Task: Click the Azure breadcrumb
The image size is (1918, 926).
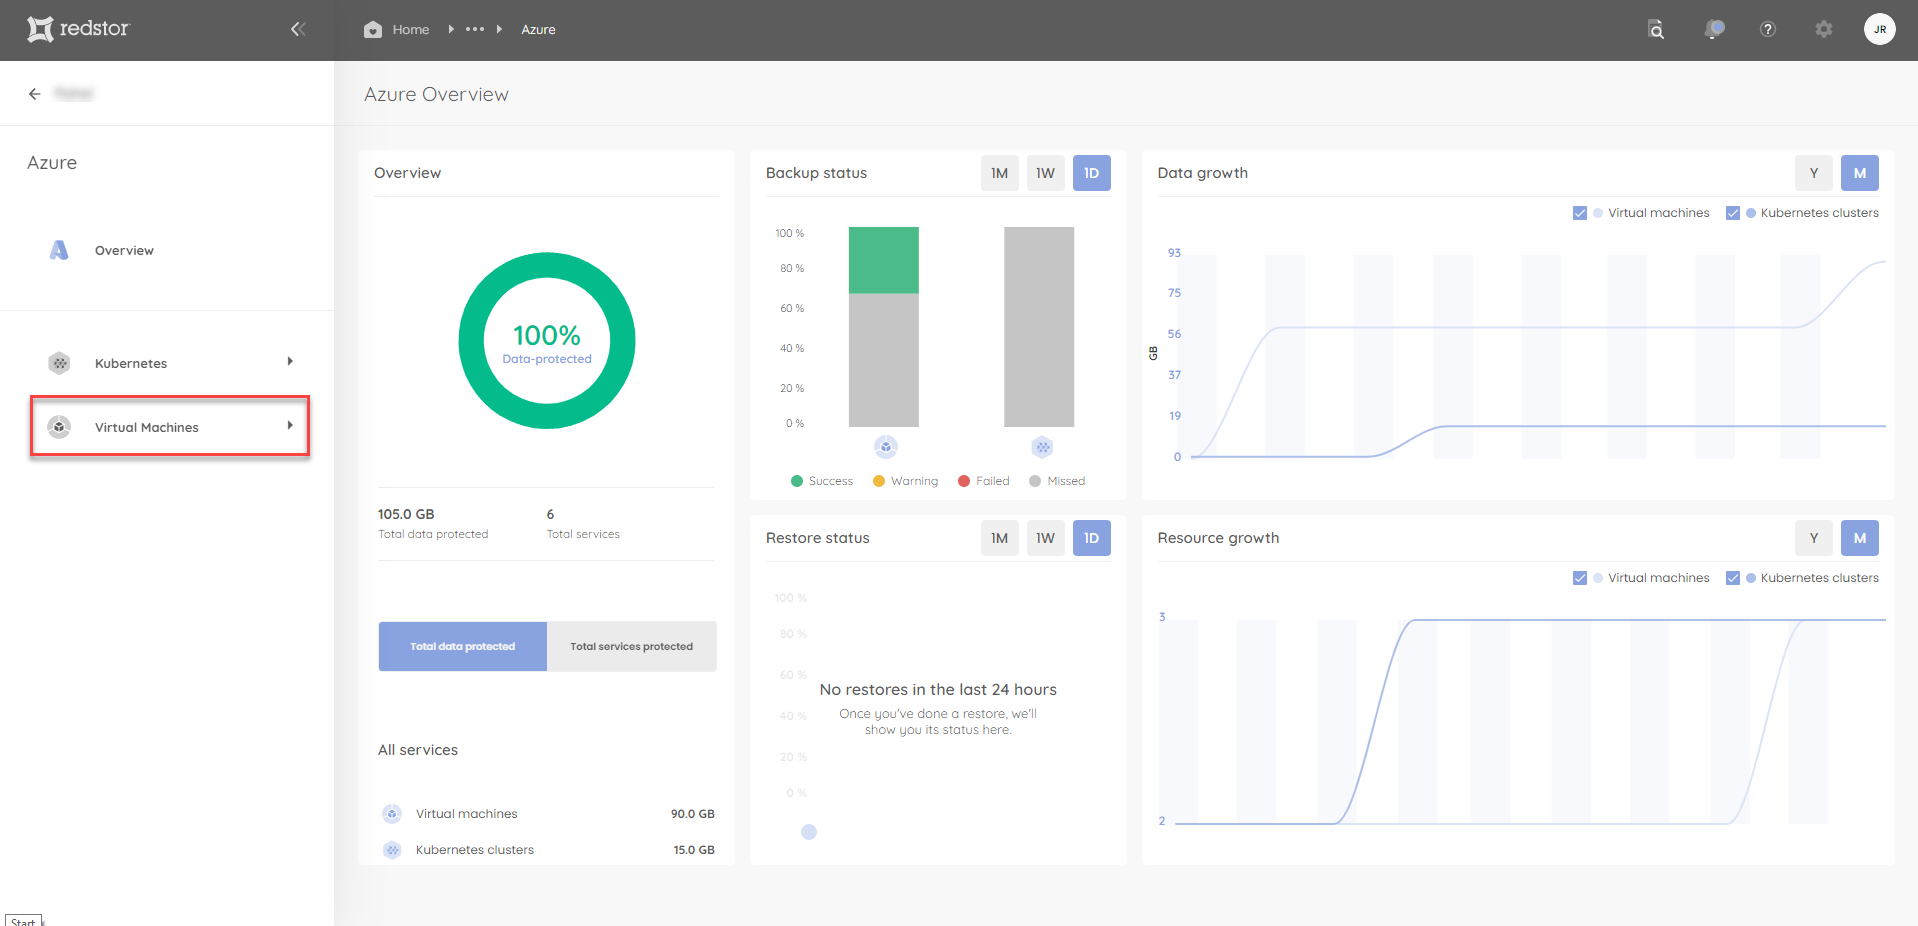Action: click(x=538, y=30)
